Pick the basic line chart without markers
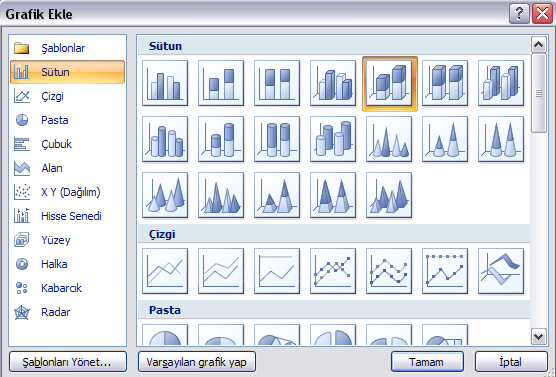Screen dimensions: 556x377 tap(165, 271)
